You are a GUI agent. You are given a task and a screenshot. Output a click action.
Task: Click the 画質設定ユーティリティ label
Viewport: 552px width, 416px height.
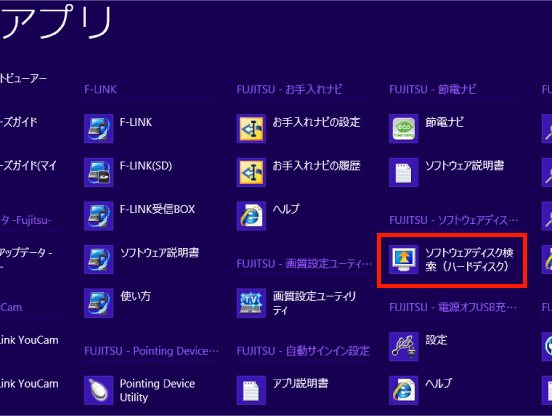click(314, 303)
